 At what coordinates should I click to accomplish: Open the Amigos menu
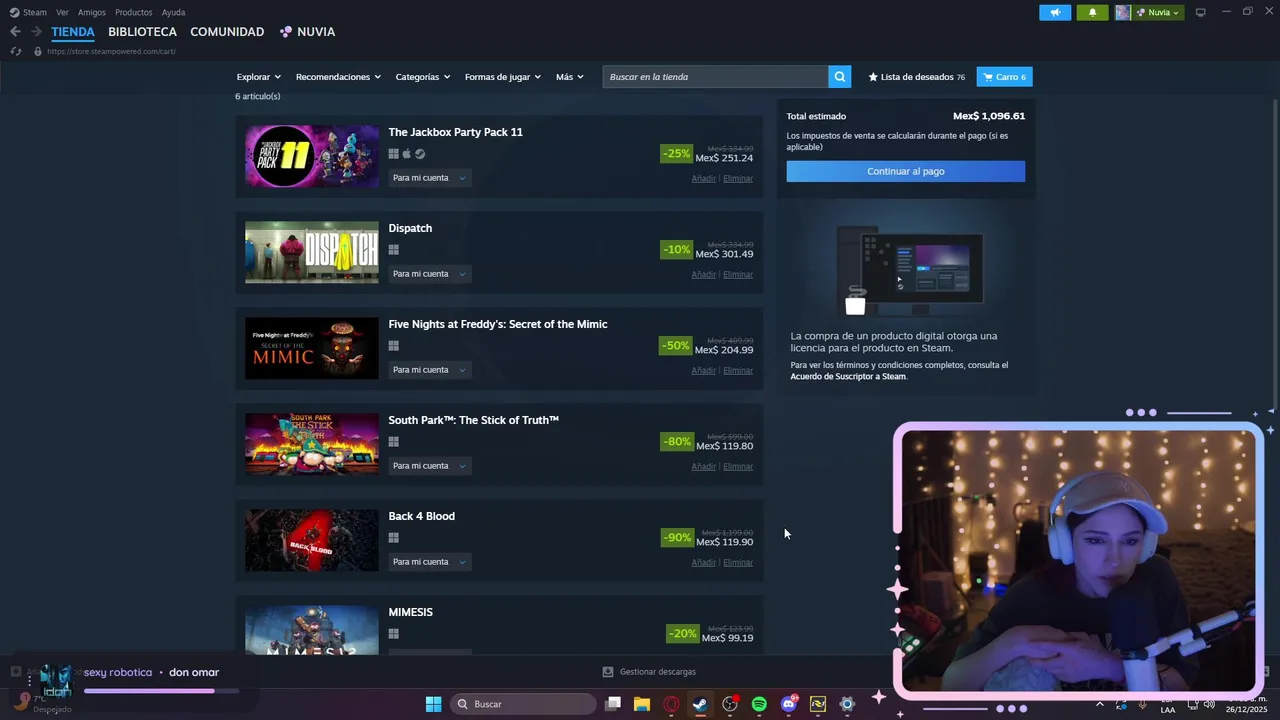coord(92,12)
